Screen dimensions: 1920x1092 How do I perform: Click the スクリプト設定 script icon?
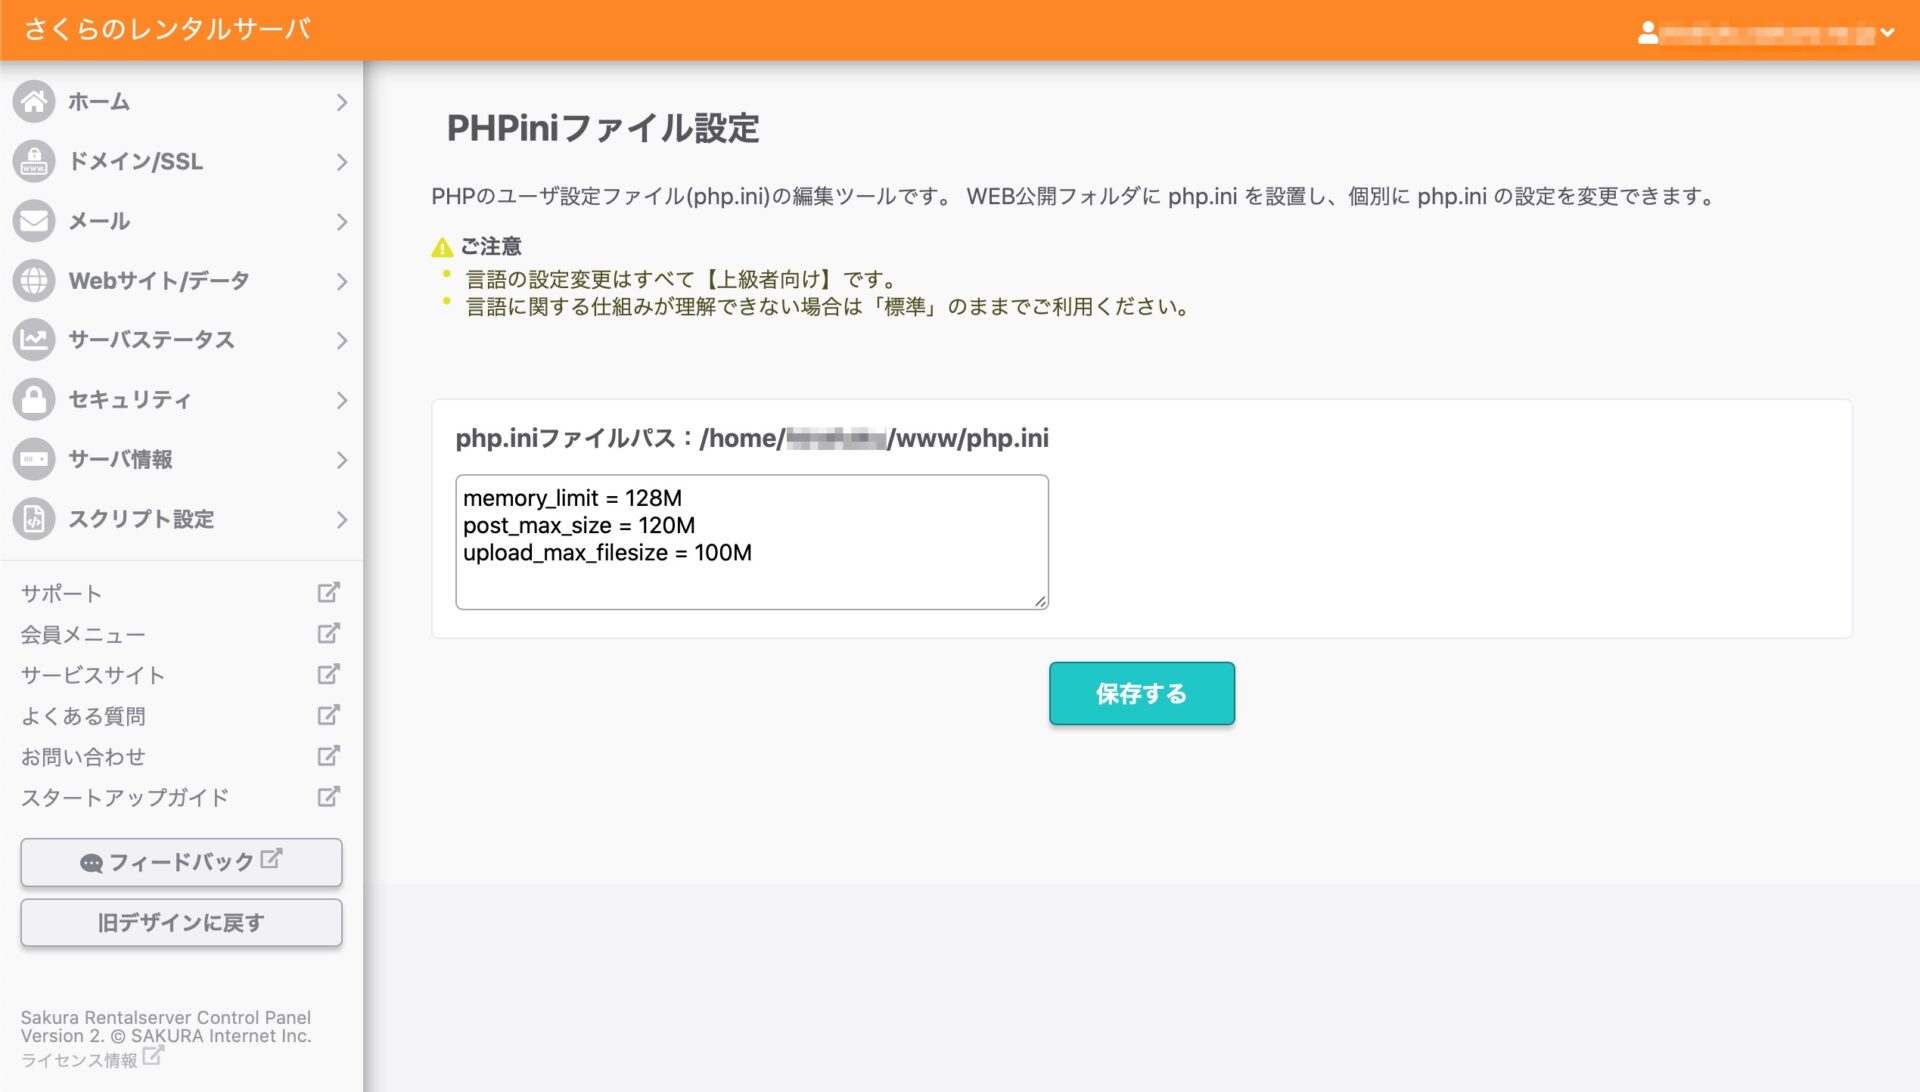pos(35,519)
